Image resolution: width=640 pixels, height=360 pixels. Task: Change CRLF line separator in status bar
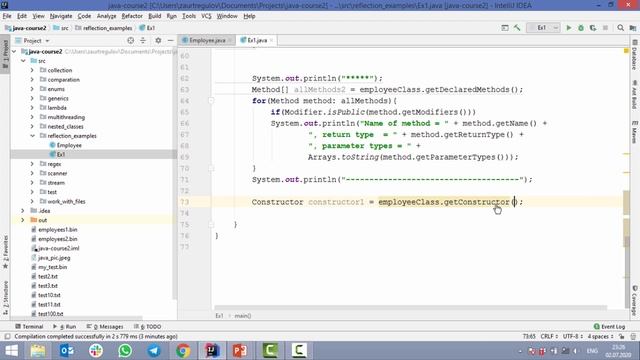point(549,337)
